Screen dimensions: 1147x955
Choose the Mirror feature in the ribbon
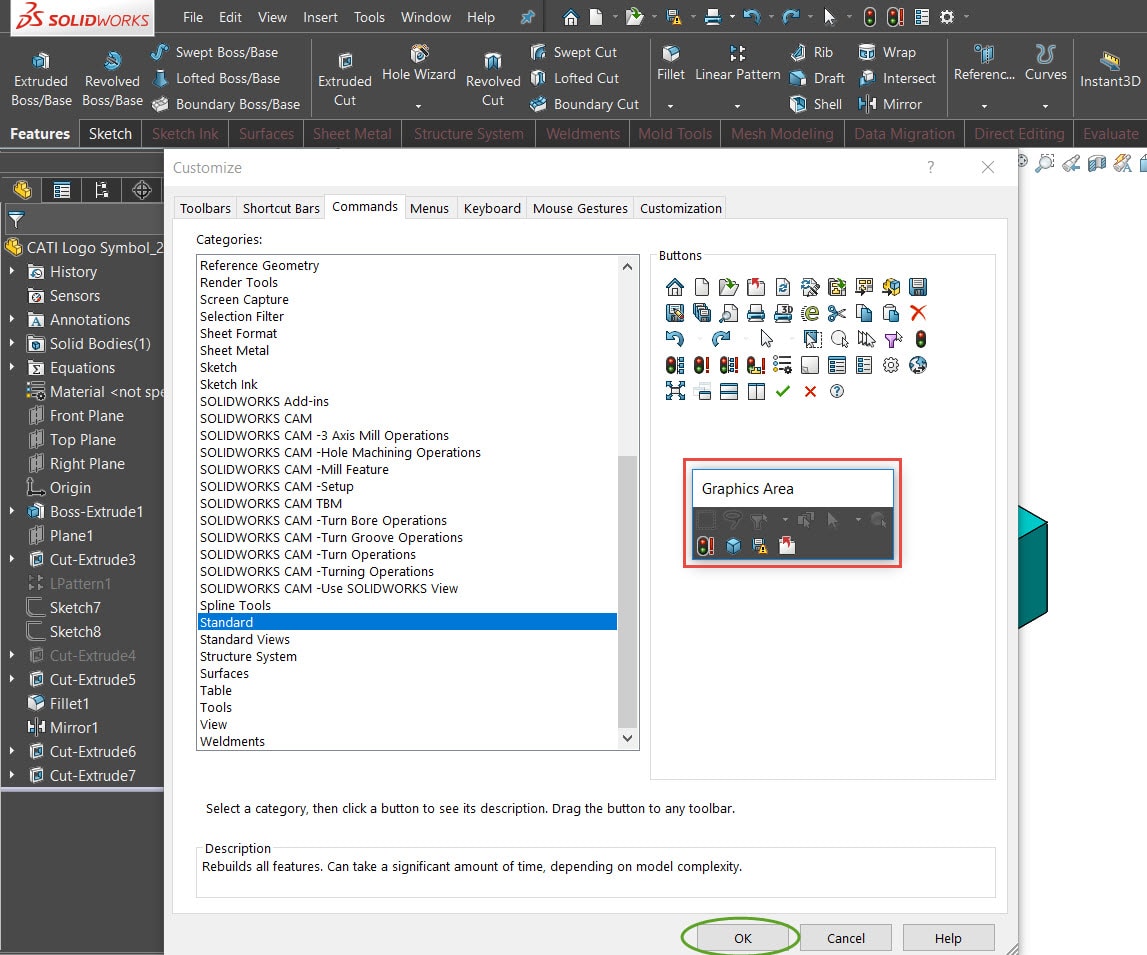tap(890, 104)
